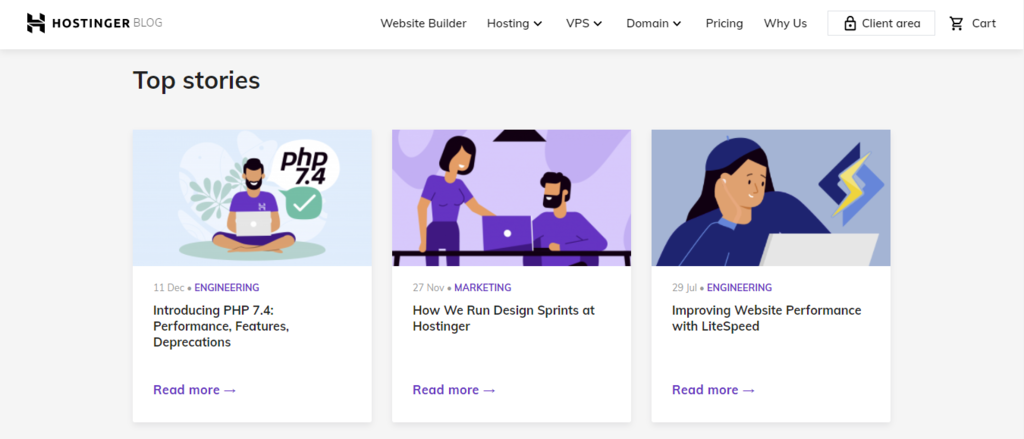
Task: Open the shopping cart icon
Action: (x=957, y=23)
